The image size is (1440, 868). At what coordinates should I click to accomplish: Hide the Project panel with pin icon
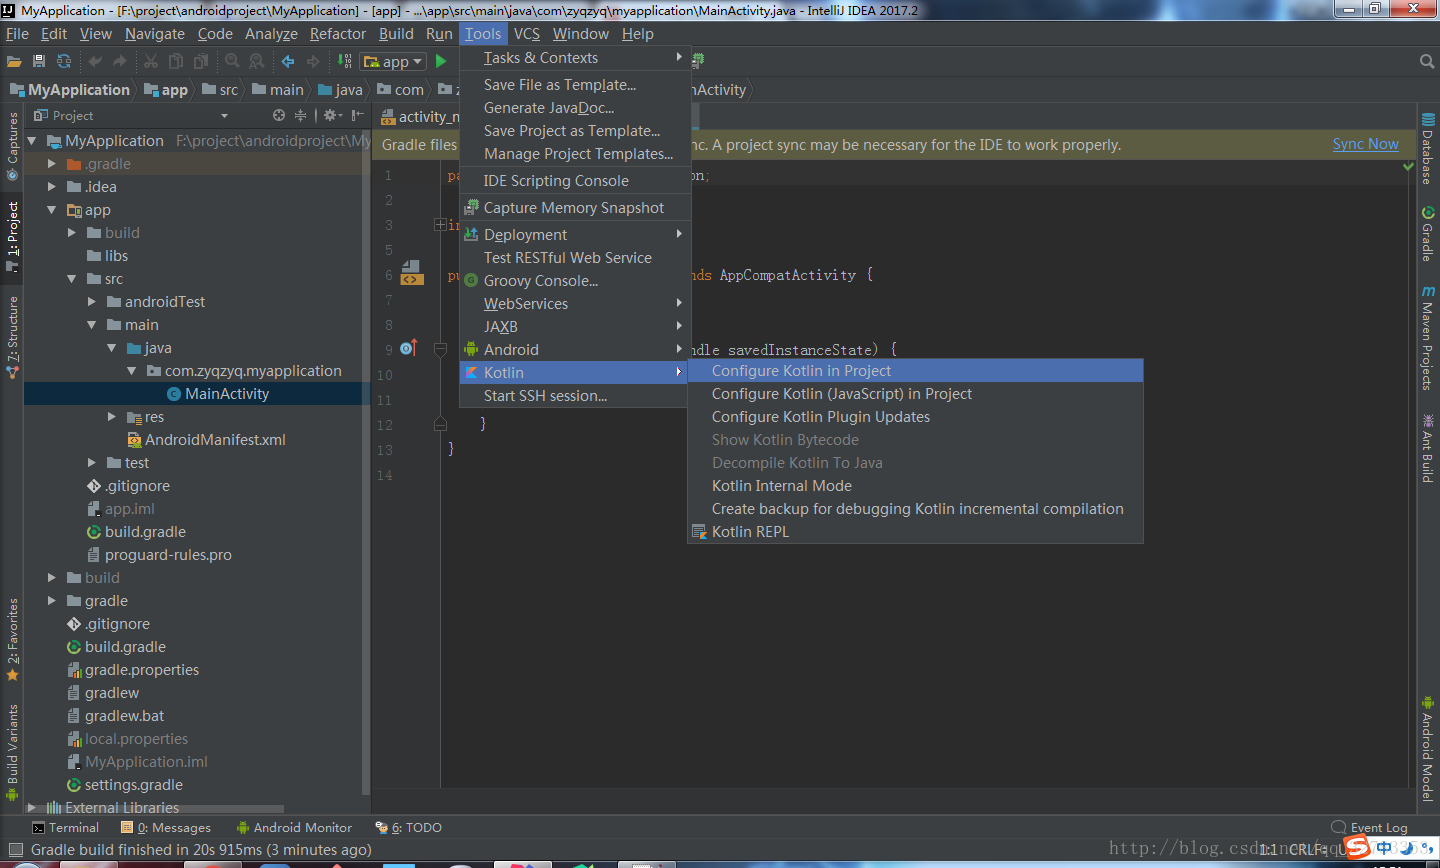(x=357, y=116)
